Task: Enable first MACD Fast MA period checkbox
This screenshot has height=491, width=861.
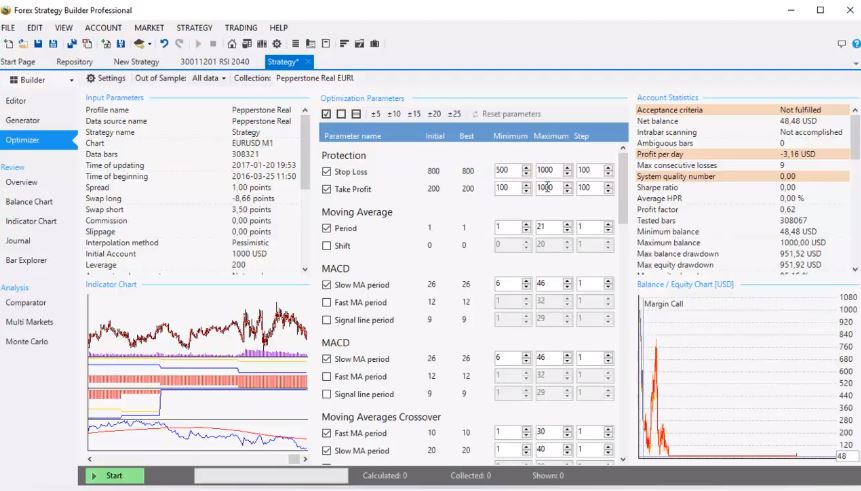Action: [x=326, y=302]
